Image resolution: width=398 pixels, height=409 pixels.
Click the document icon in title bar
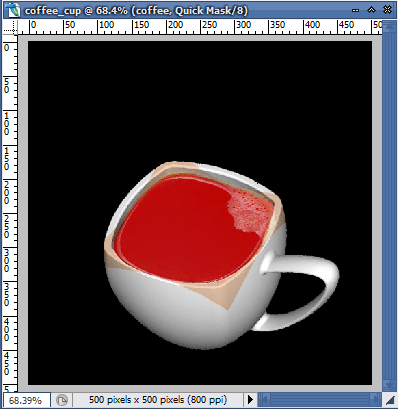click(x=12, y=10)
